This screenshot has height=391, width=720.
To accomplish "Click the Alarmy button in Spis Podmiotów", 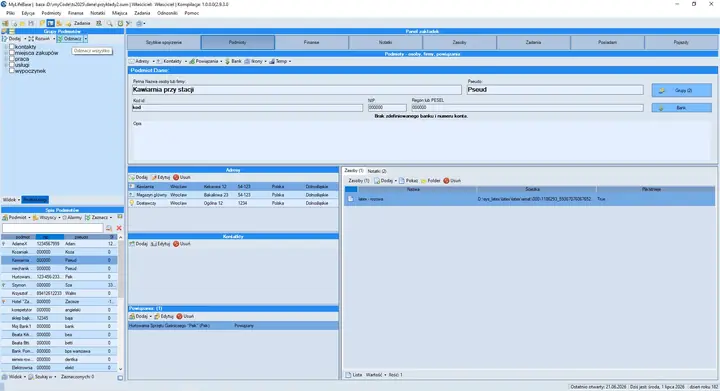I will coord(72,218).
